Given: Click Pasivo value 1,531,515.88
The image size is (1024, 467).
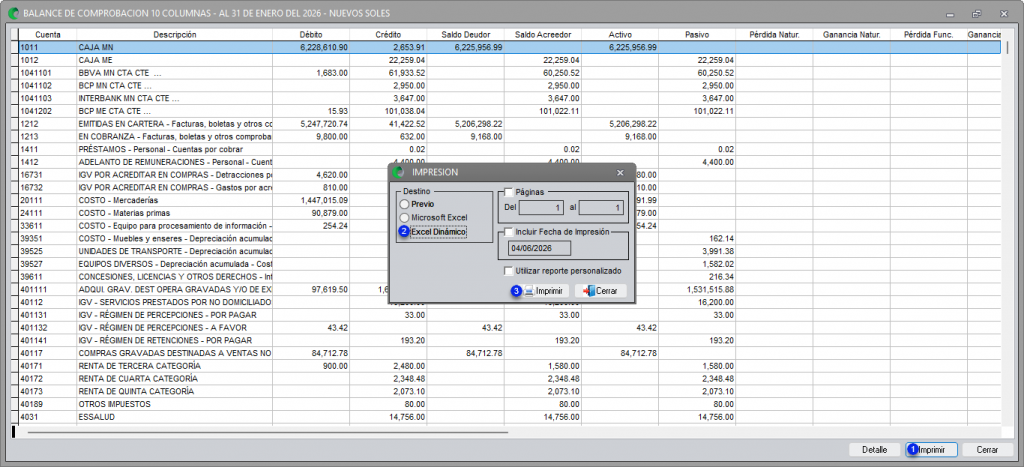Looking at the screenshot, I should (711, 289).
